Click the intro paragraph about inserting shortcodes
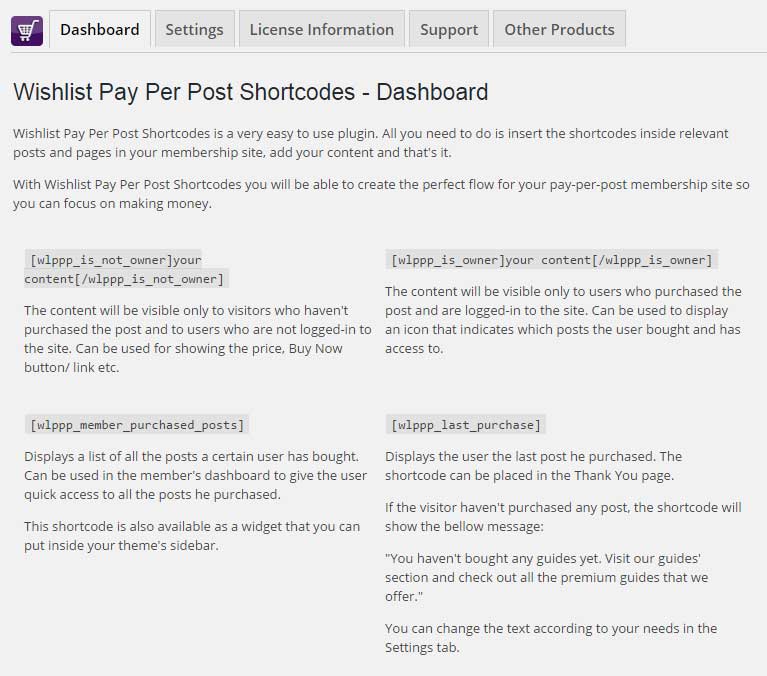The image size is (767, 676). tap(371, 143)
